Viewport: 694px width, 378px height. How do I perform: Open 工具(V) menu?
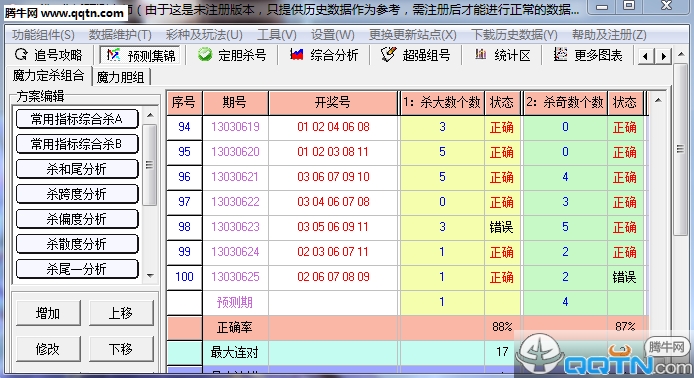point(277,35)
